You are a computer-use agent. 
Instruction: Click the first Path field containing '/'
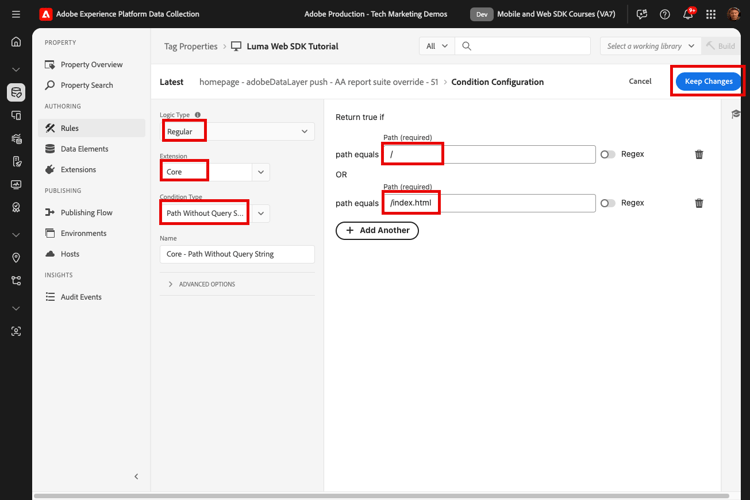(489, 154)
